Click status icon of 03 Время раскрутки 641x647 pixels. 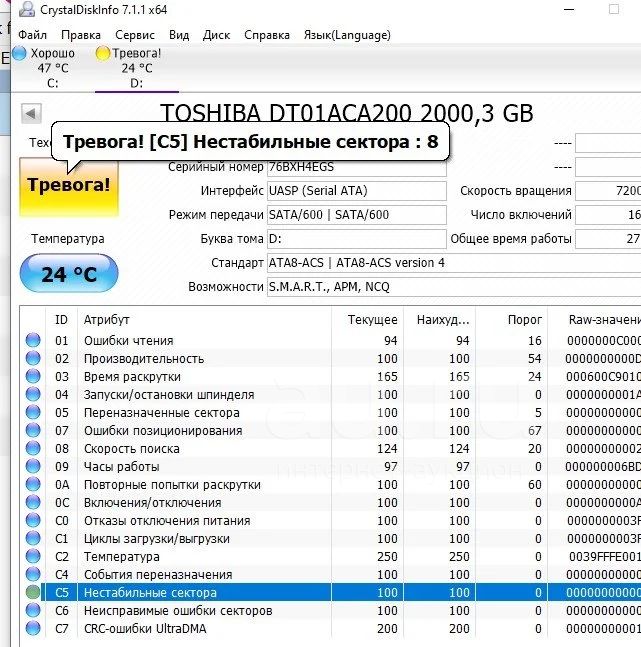click(x=33, y=376)
